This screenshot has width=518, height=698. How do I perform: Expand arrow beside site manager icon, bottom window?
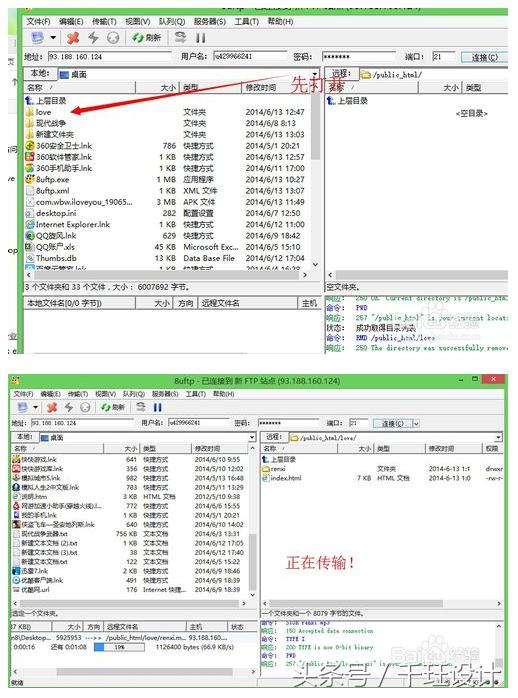pos(35,407)
